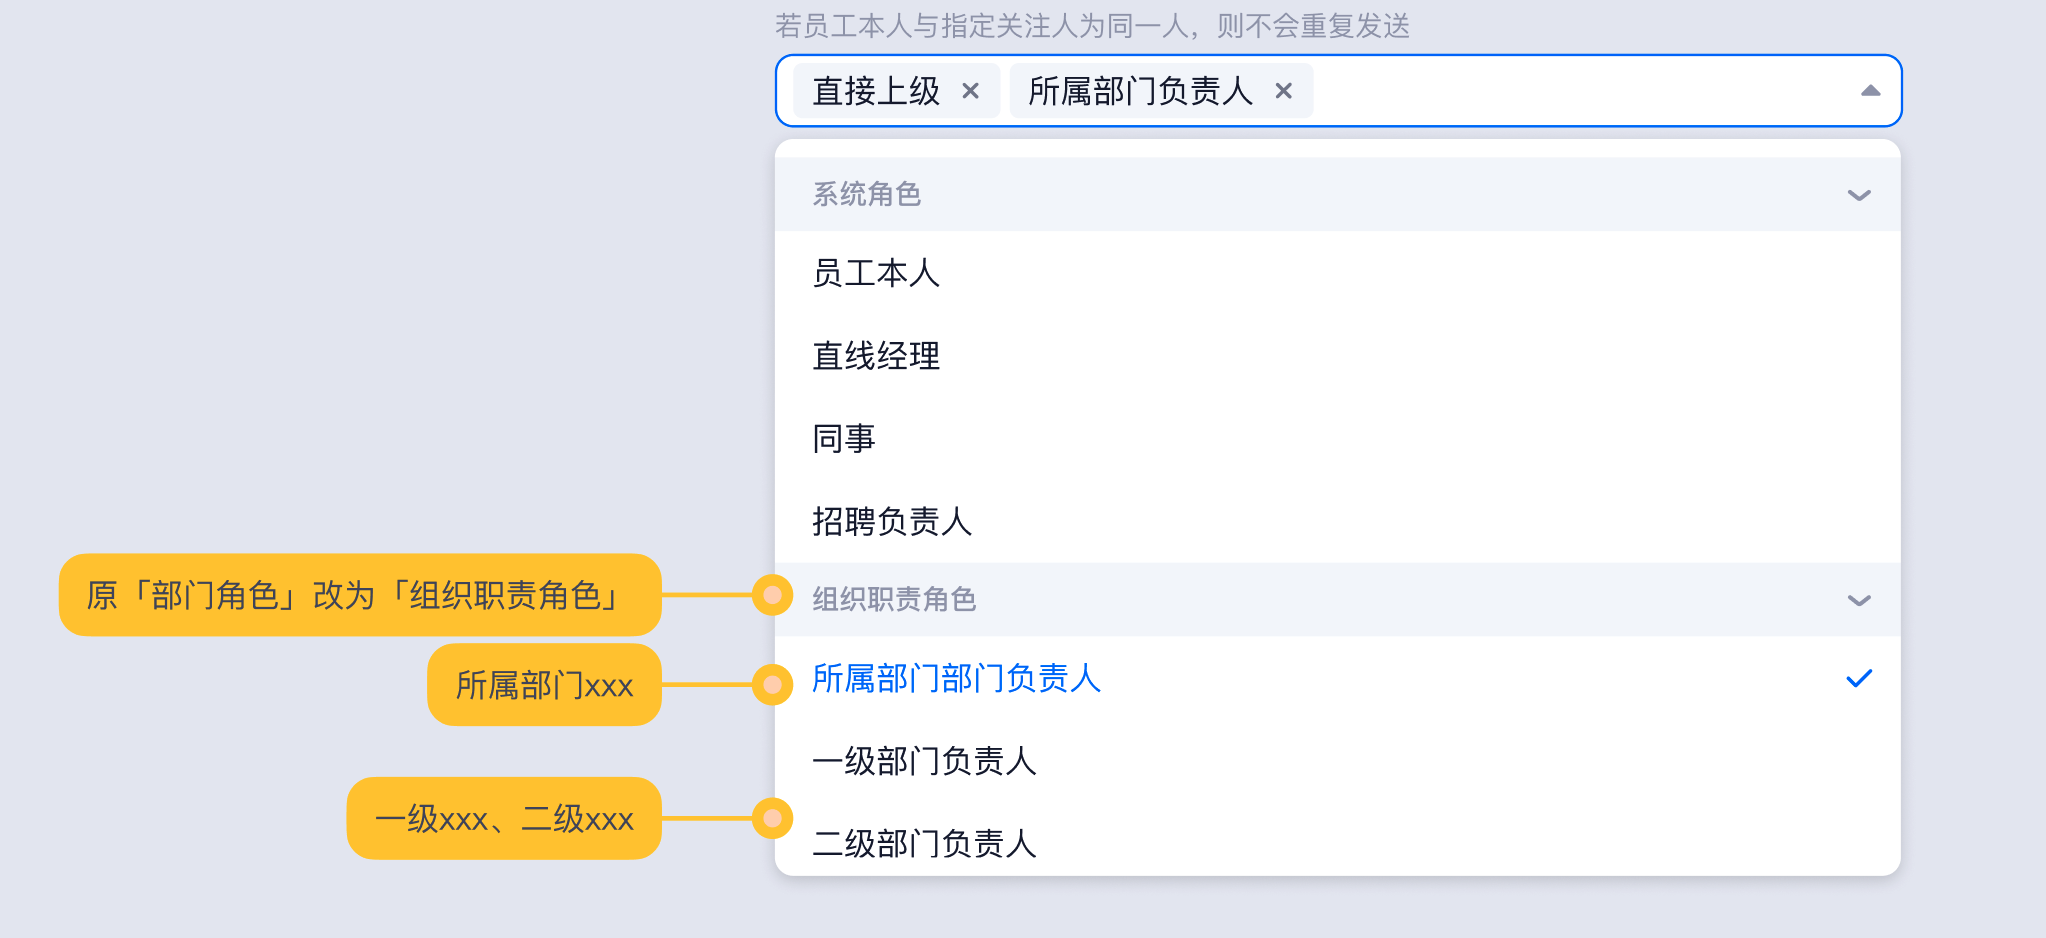Pick 二级部门负责人 option

(x=924, y=843)
